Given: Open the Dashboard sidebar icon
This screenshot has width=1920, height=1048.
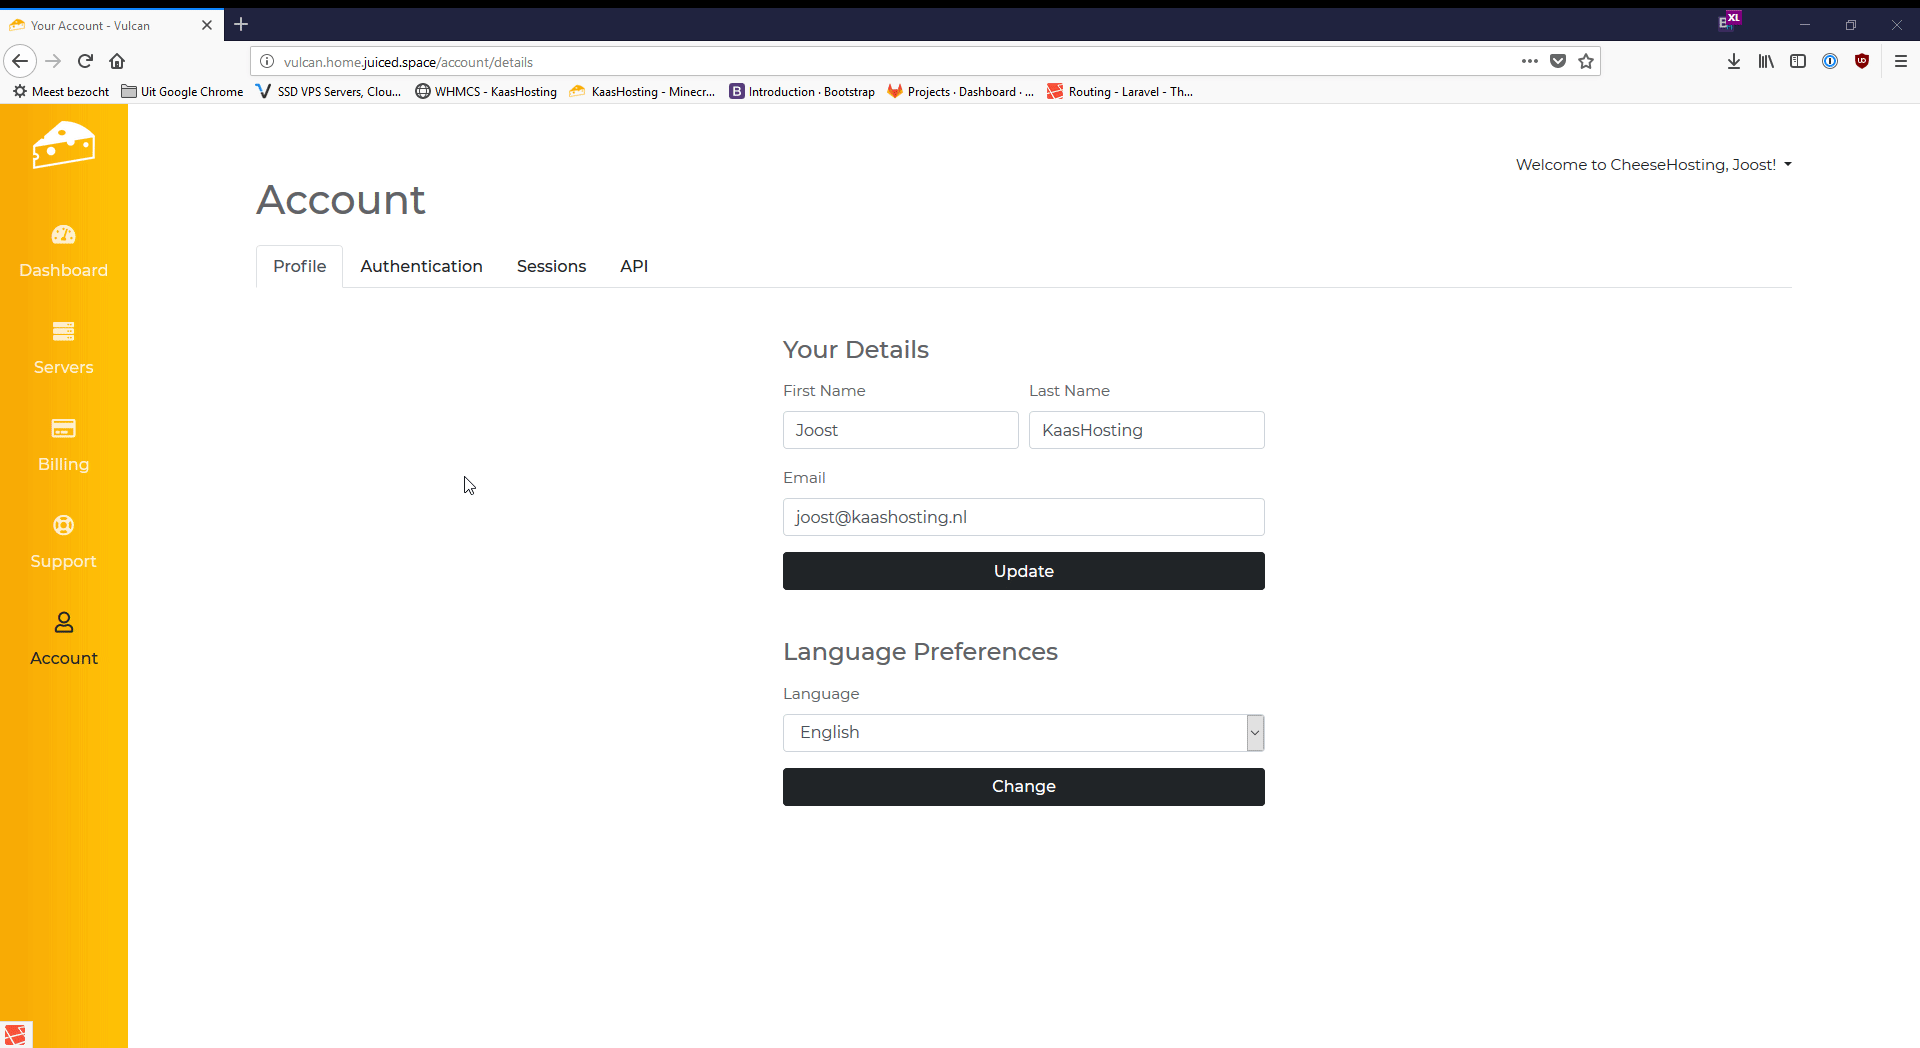Looking at the screenshot, I should [63, 235].
